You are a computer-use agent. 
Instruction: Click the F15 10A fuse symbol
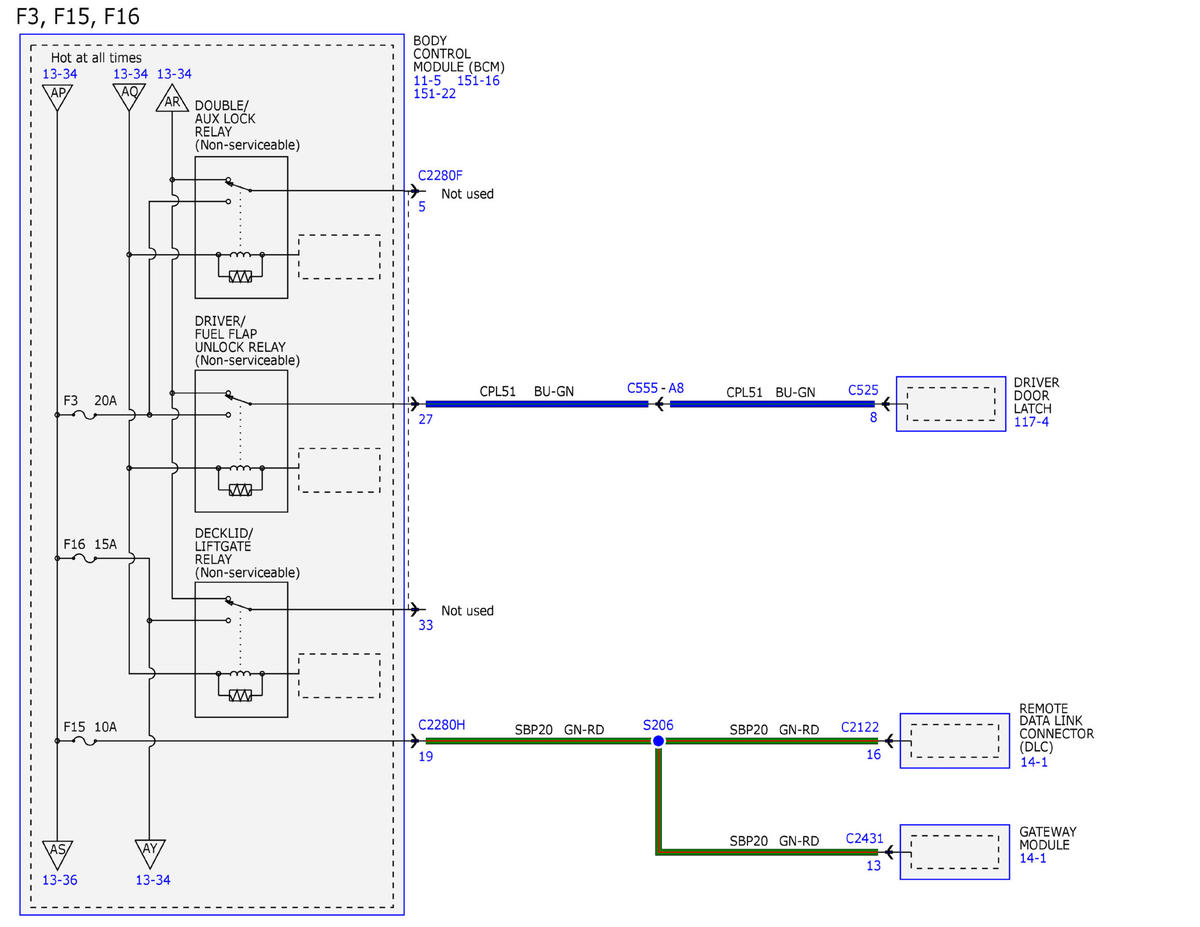[x=85, y=741]
